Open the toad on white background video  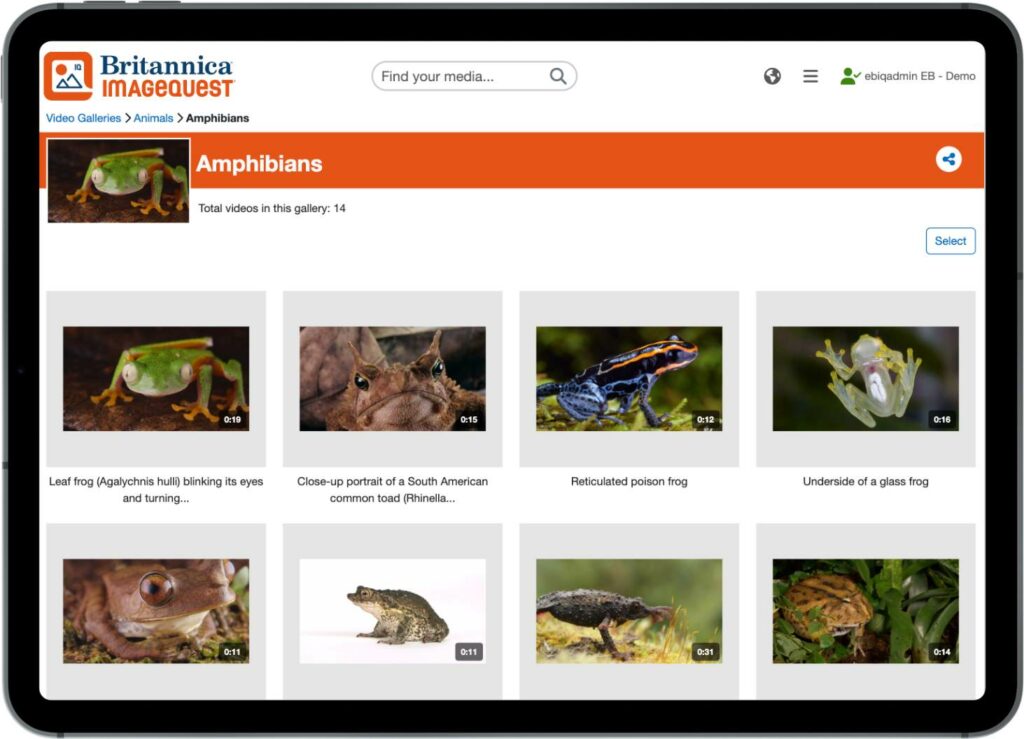(392, 611)
